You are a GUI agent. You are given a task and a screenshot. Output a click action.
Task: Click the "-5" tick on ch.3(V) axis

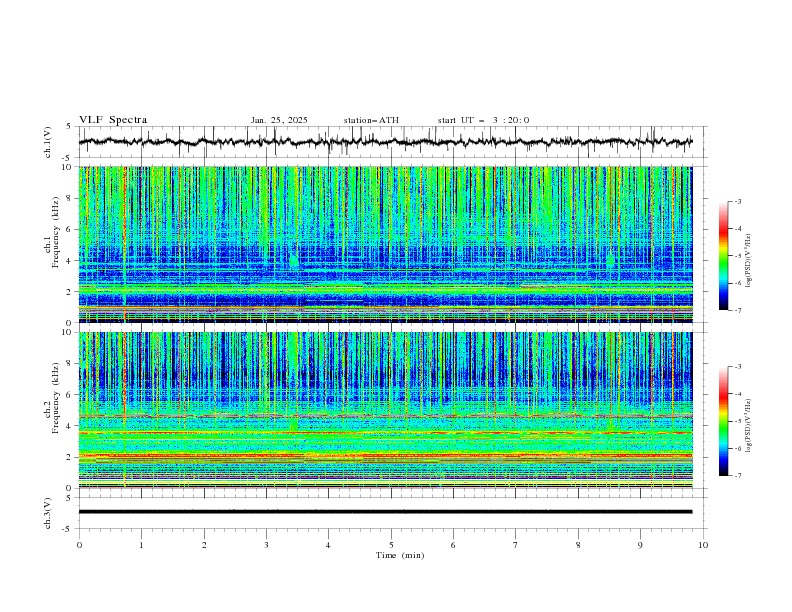68,529
